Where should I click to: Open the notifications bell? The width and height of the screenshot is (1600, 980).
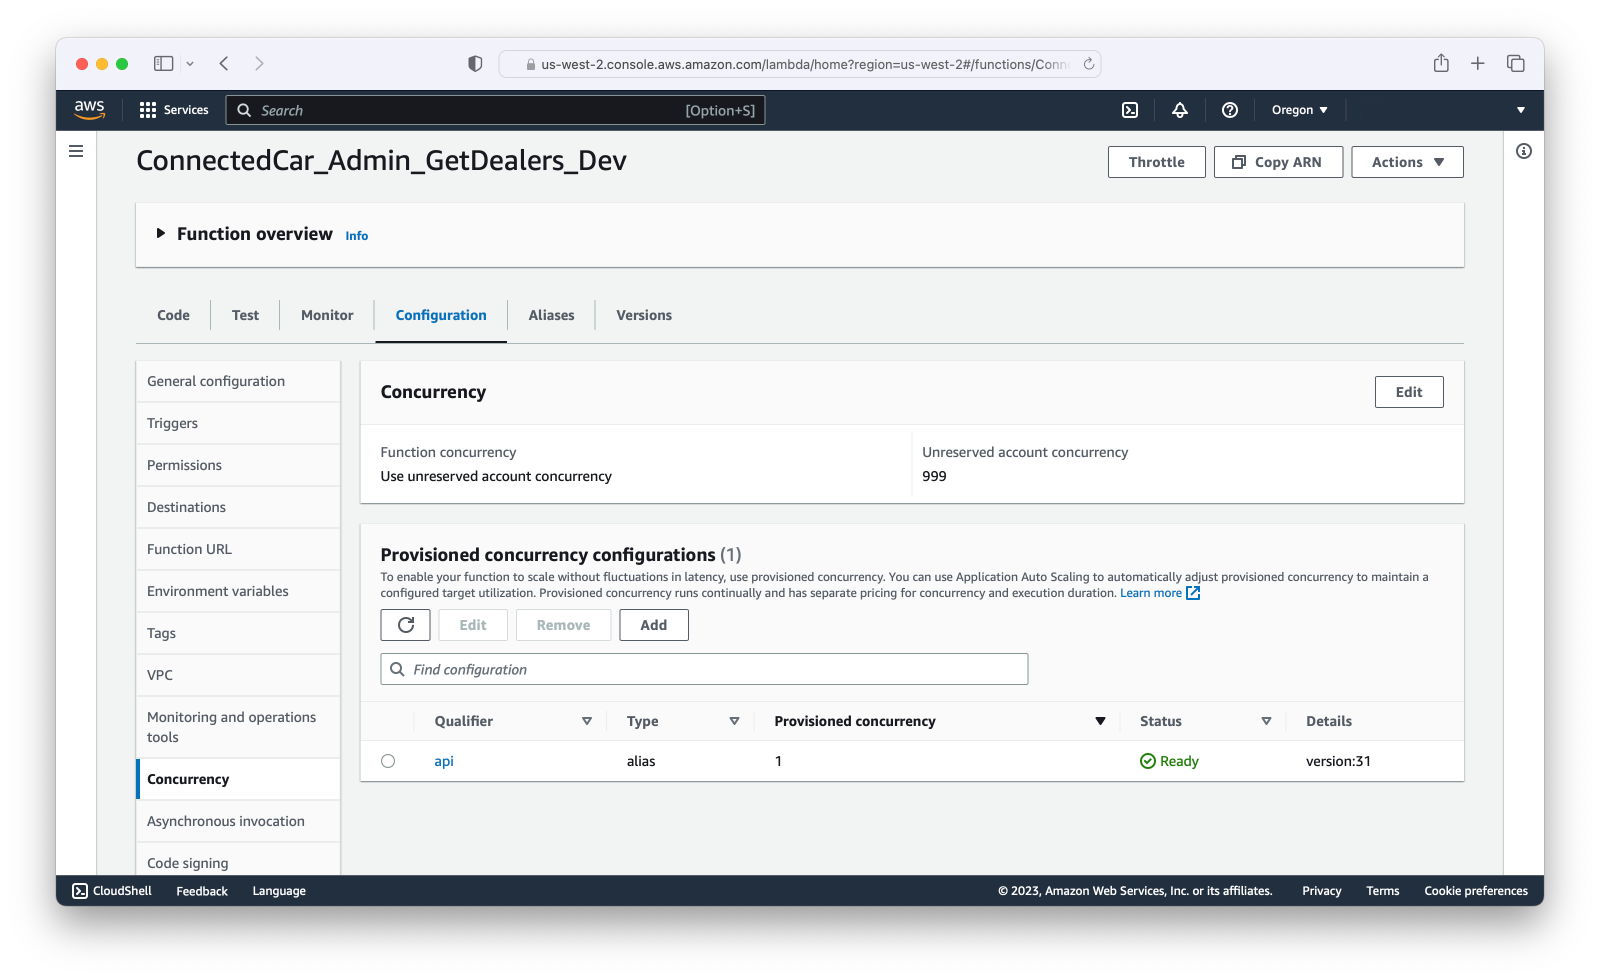tap(1180, 110)
